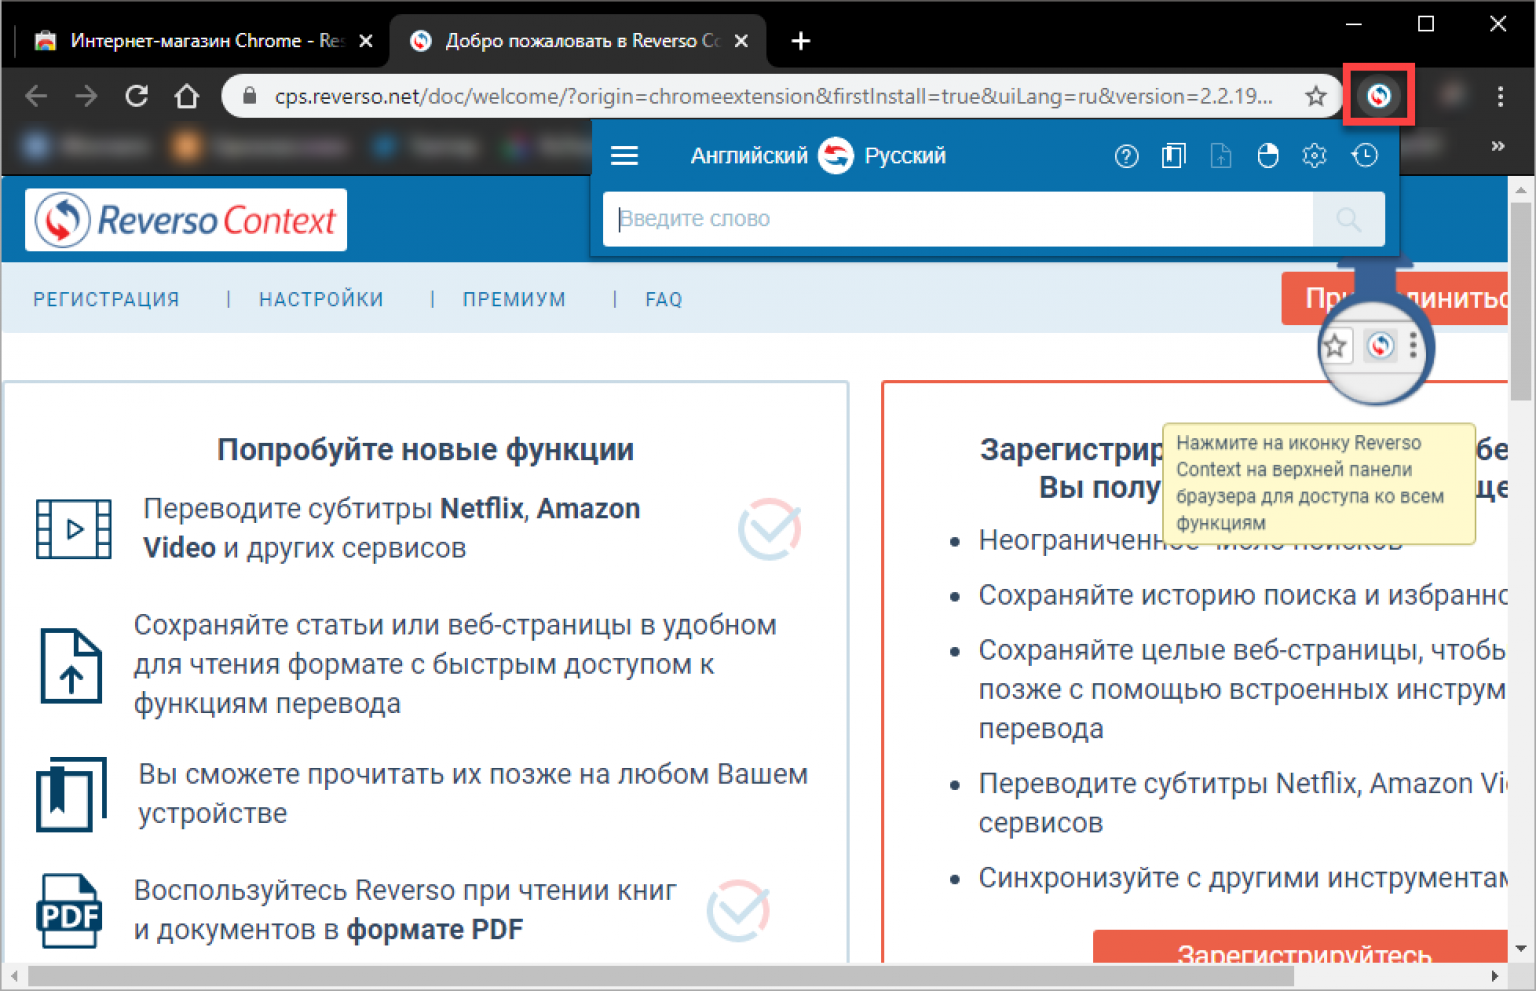Reload the current page
The image size is (1536, 991).
click(137, 96)
